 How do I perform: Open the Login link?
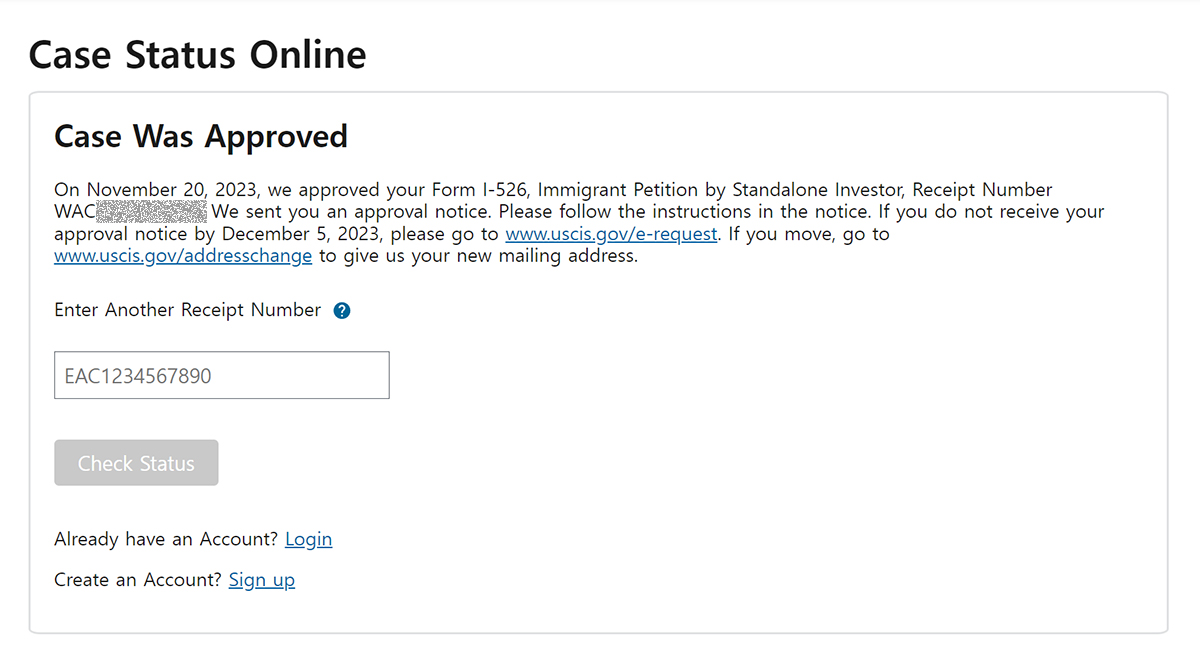pyautogui.click(x=308, y=539)
